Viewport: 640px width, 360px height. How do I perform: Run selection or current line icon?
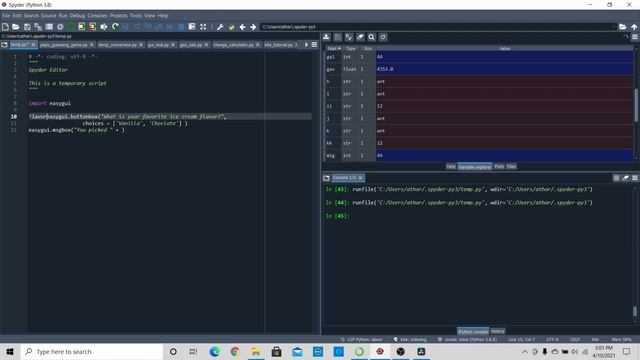tap(104, 27)
